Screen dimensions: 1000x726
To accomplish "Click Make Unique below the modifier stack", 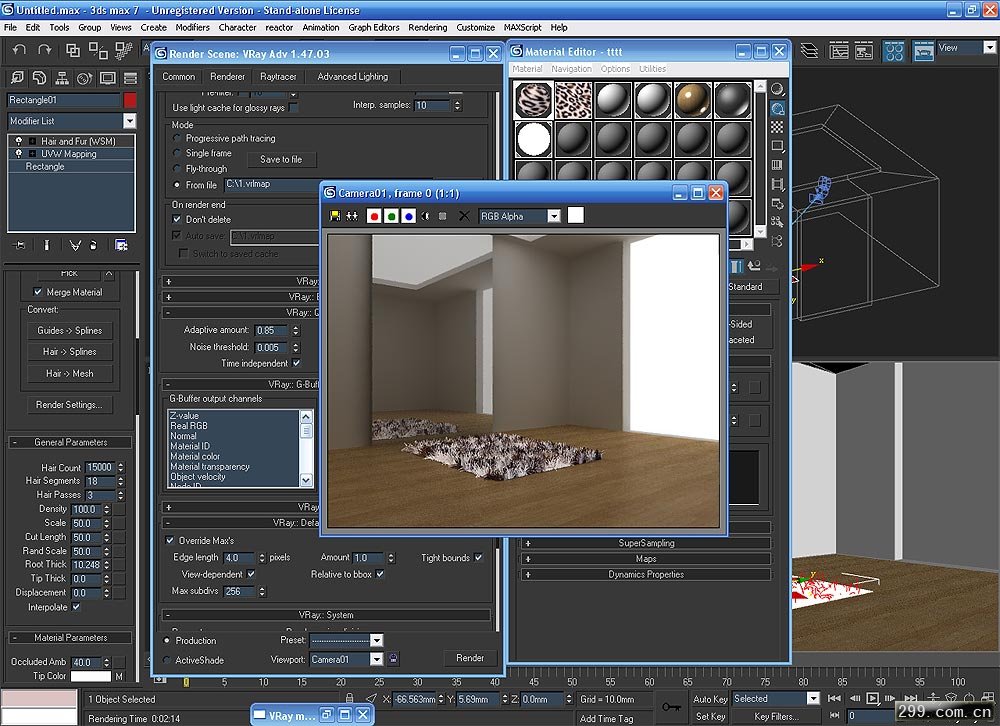I will 75,245.
